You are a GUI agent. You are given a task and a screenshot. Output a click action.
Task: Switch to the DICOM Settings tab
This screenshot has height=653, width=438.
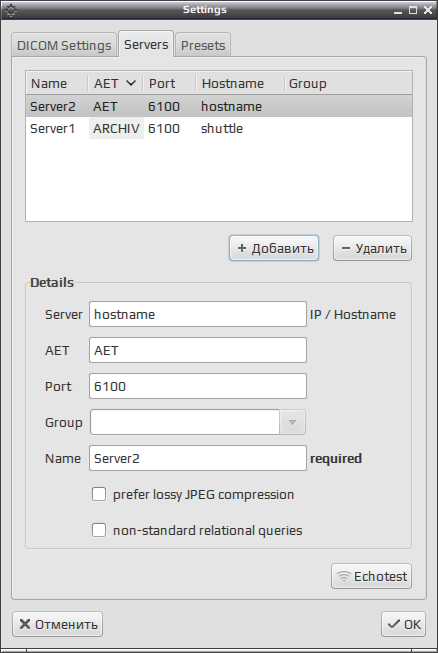[64, 45]
